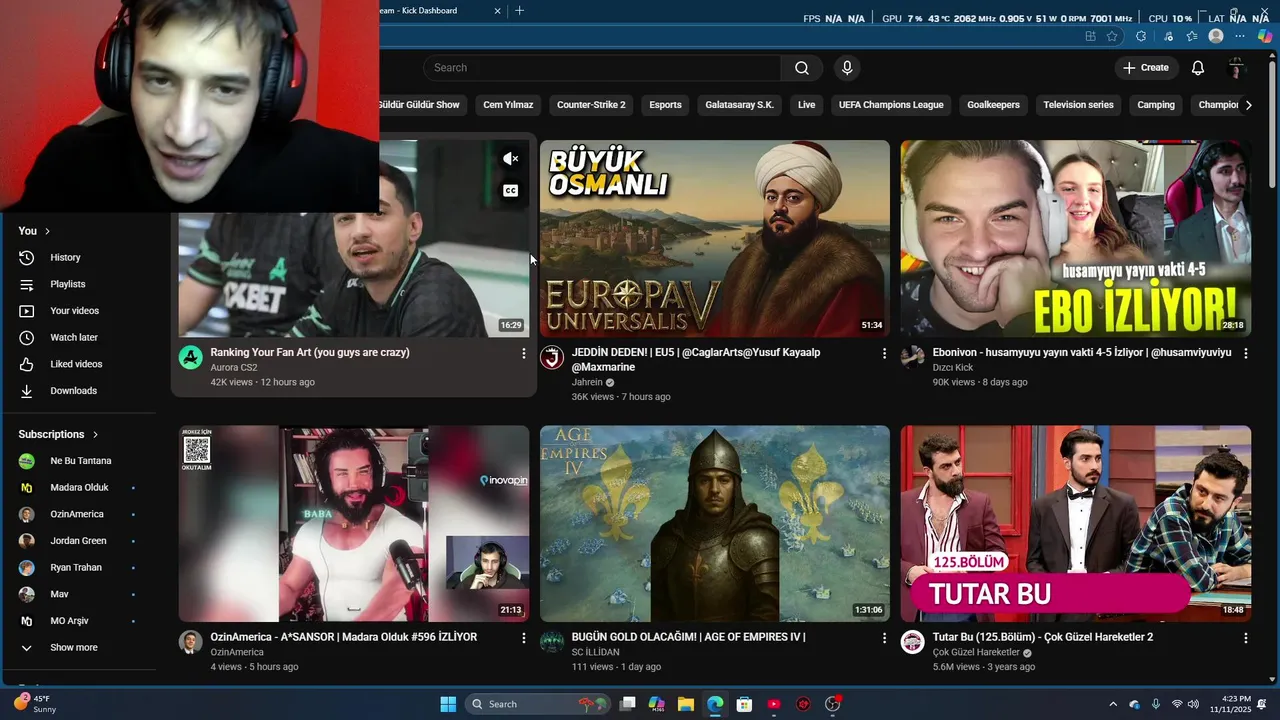
Task: Open File Explorer from the taskbar
Action: (686, 704)
